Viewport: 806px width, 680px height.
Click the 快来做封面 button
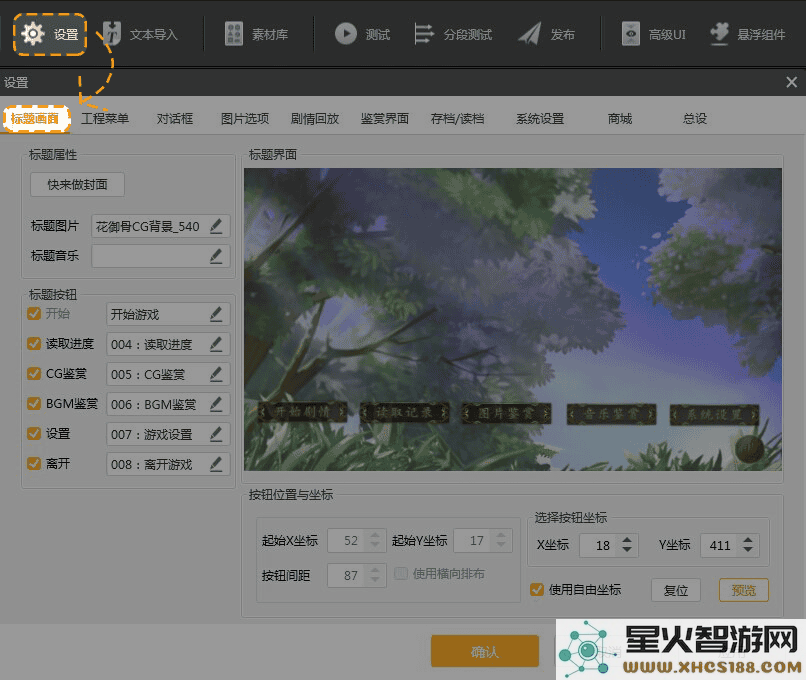[x=77, y=185]
